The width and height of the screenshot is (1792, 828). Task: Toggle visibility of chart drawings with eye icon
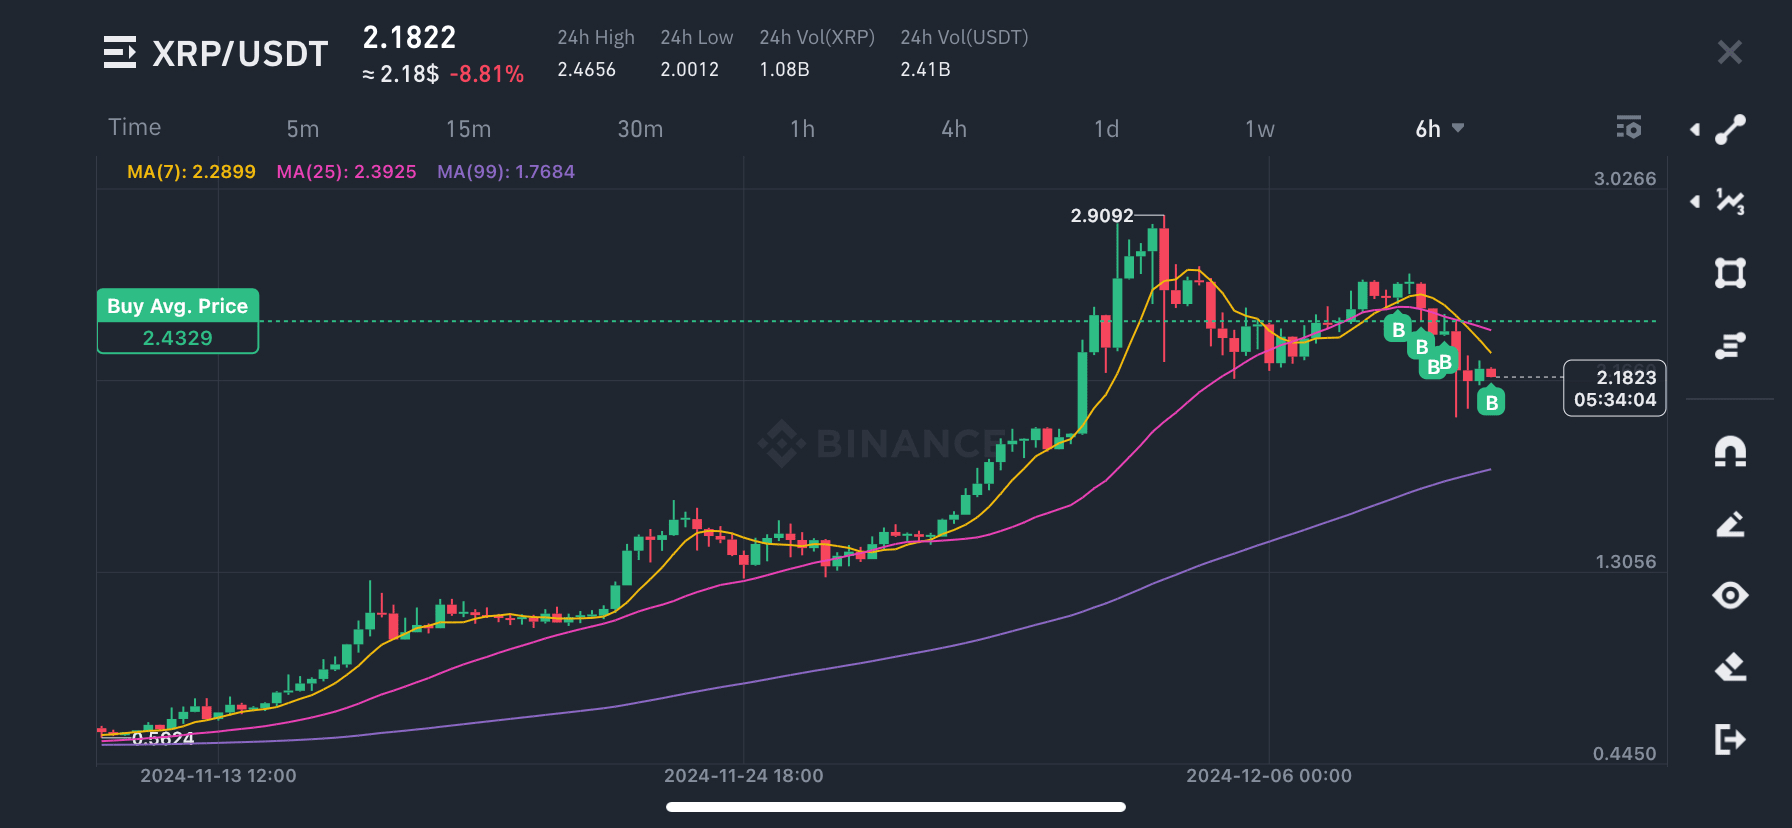1730,595
